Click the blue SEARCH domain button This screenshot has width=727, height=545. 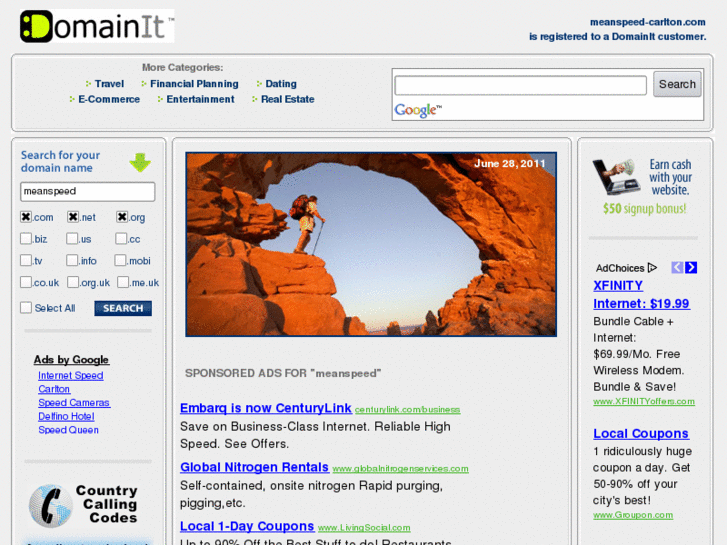coord(123,308)
